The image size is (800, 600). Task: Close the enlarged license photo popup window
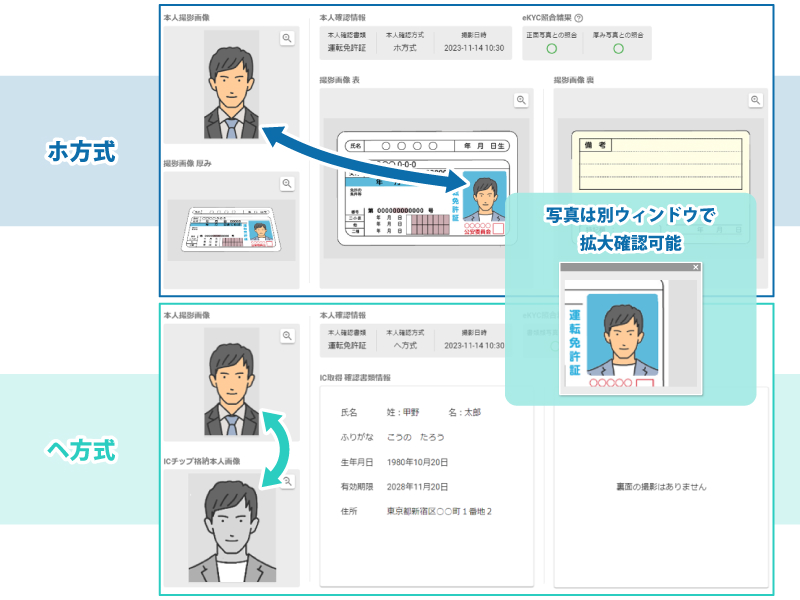click(x=696, y=268)
